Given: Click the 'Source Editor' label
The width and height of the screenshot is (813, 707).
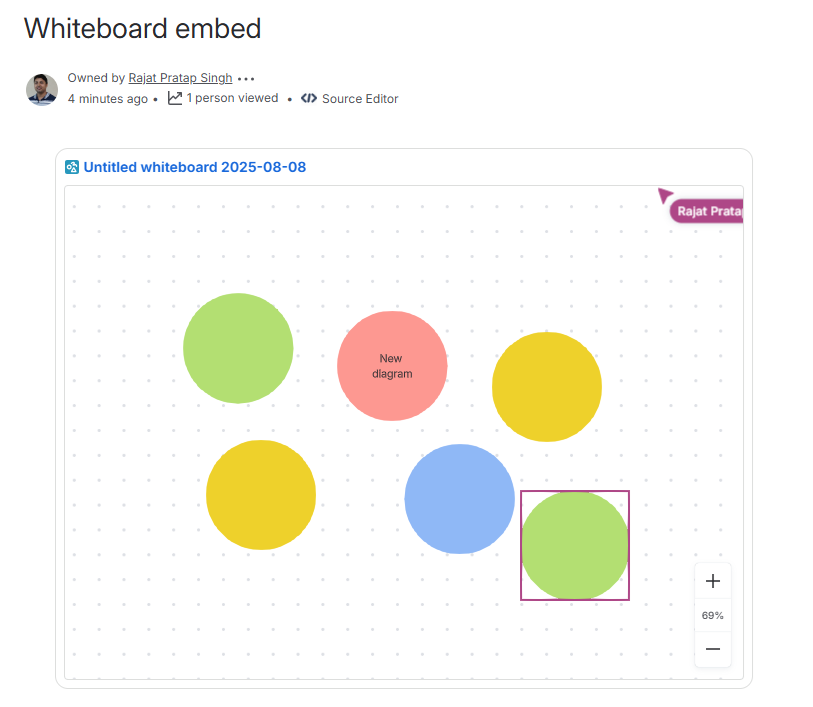Looking at the screenshot, I should (359, 99).
